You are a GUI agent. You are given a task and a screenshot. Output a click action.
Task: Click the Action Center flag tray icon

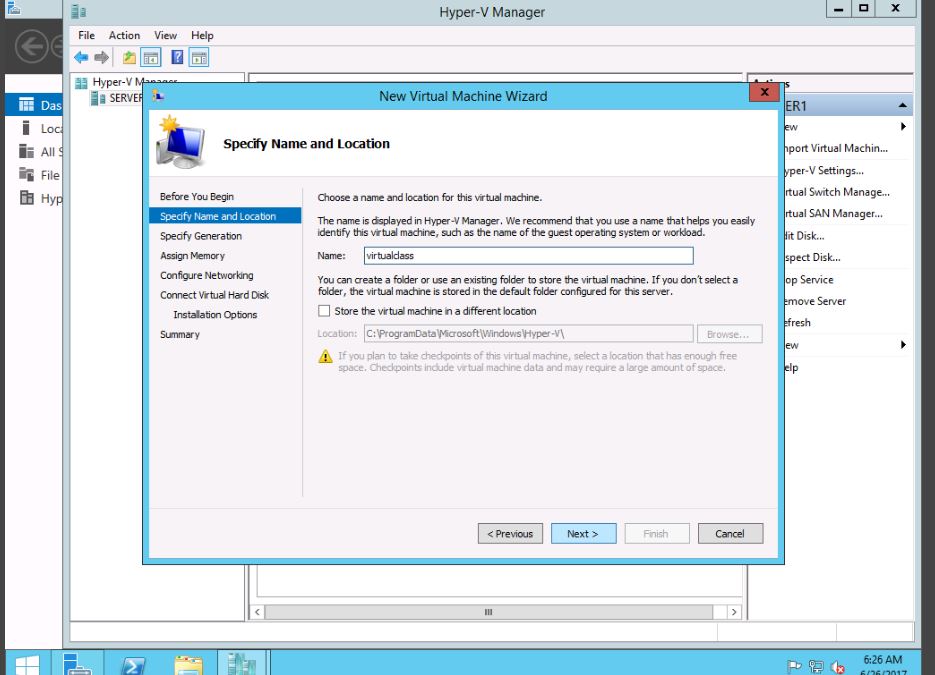[x=794, y=666]
